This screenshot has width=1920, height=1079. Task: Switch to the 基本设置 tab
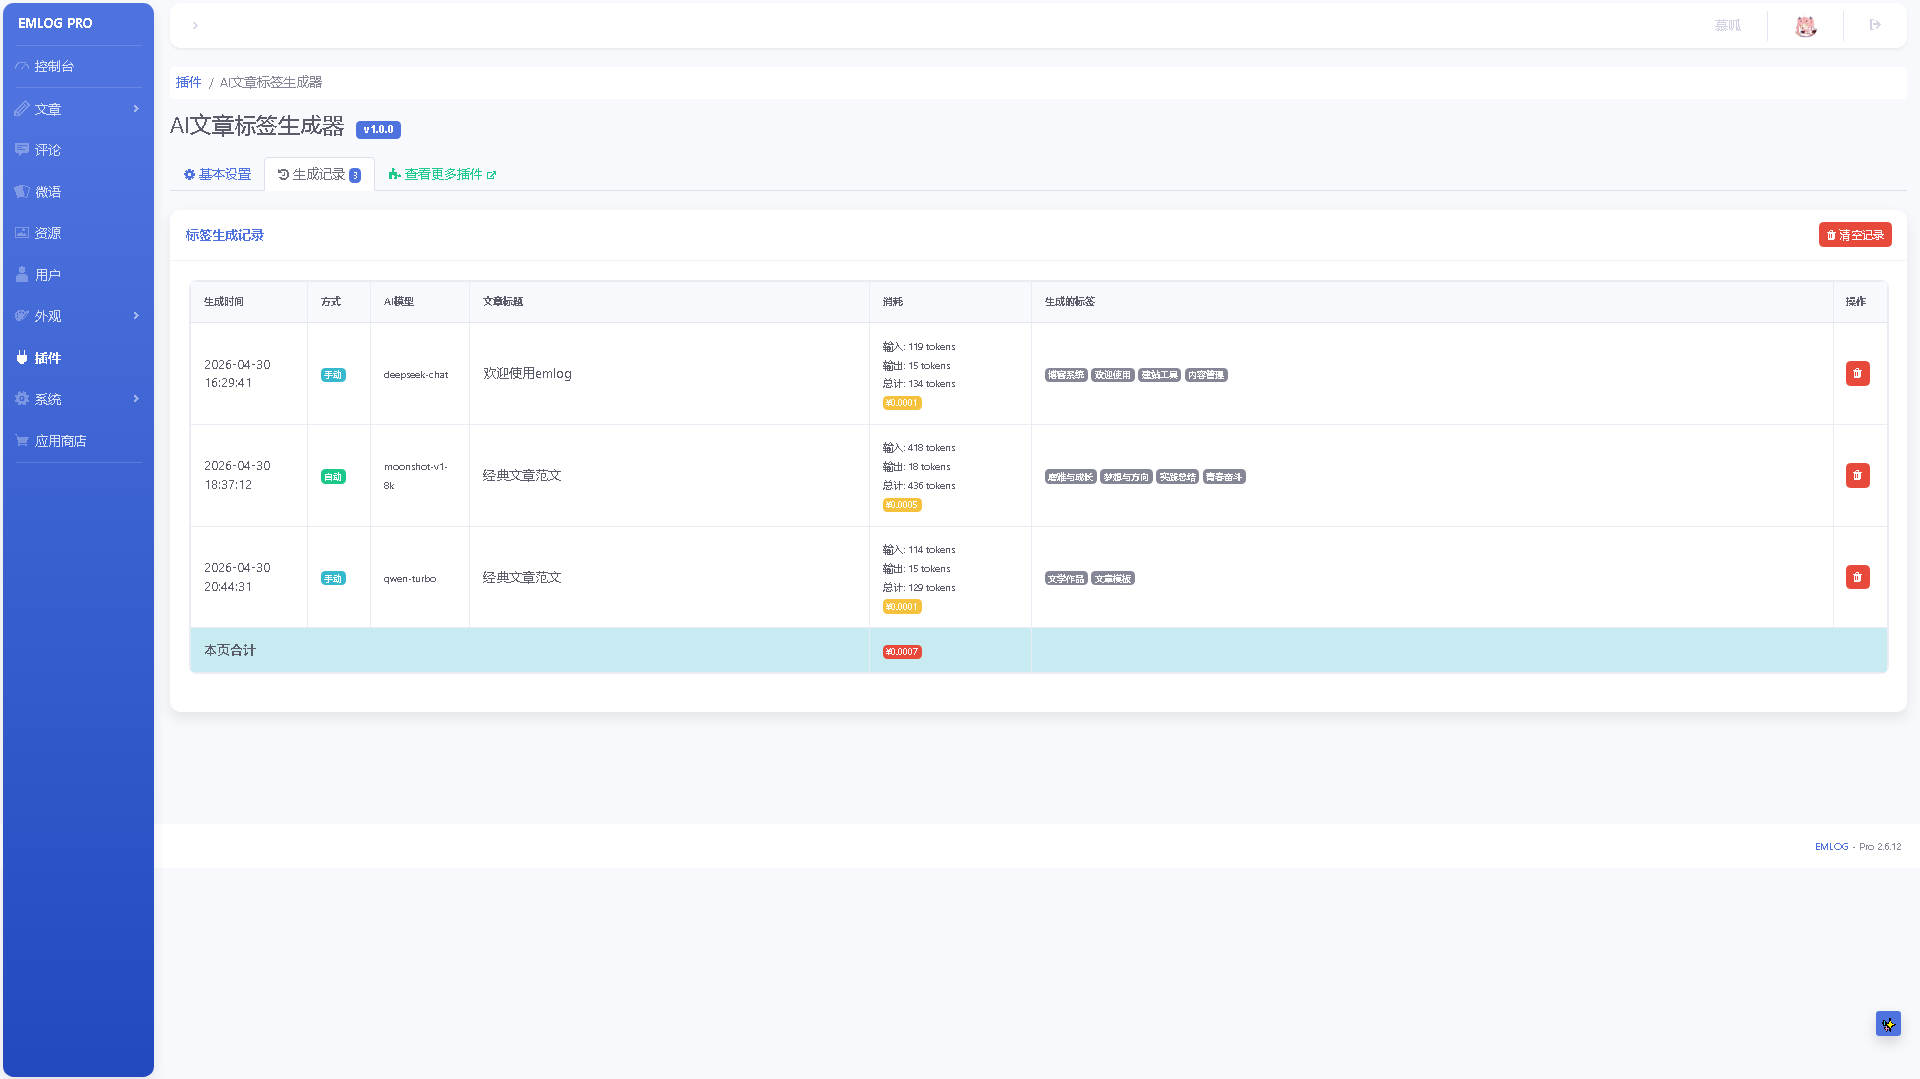coord(217,174)
